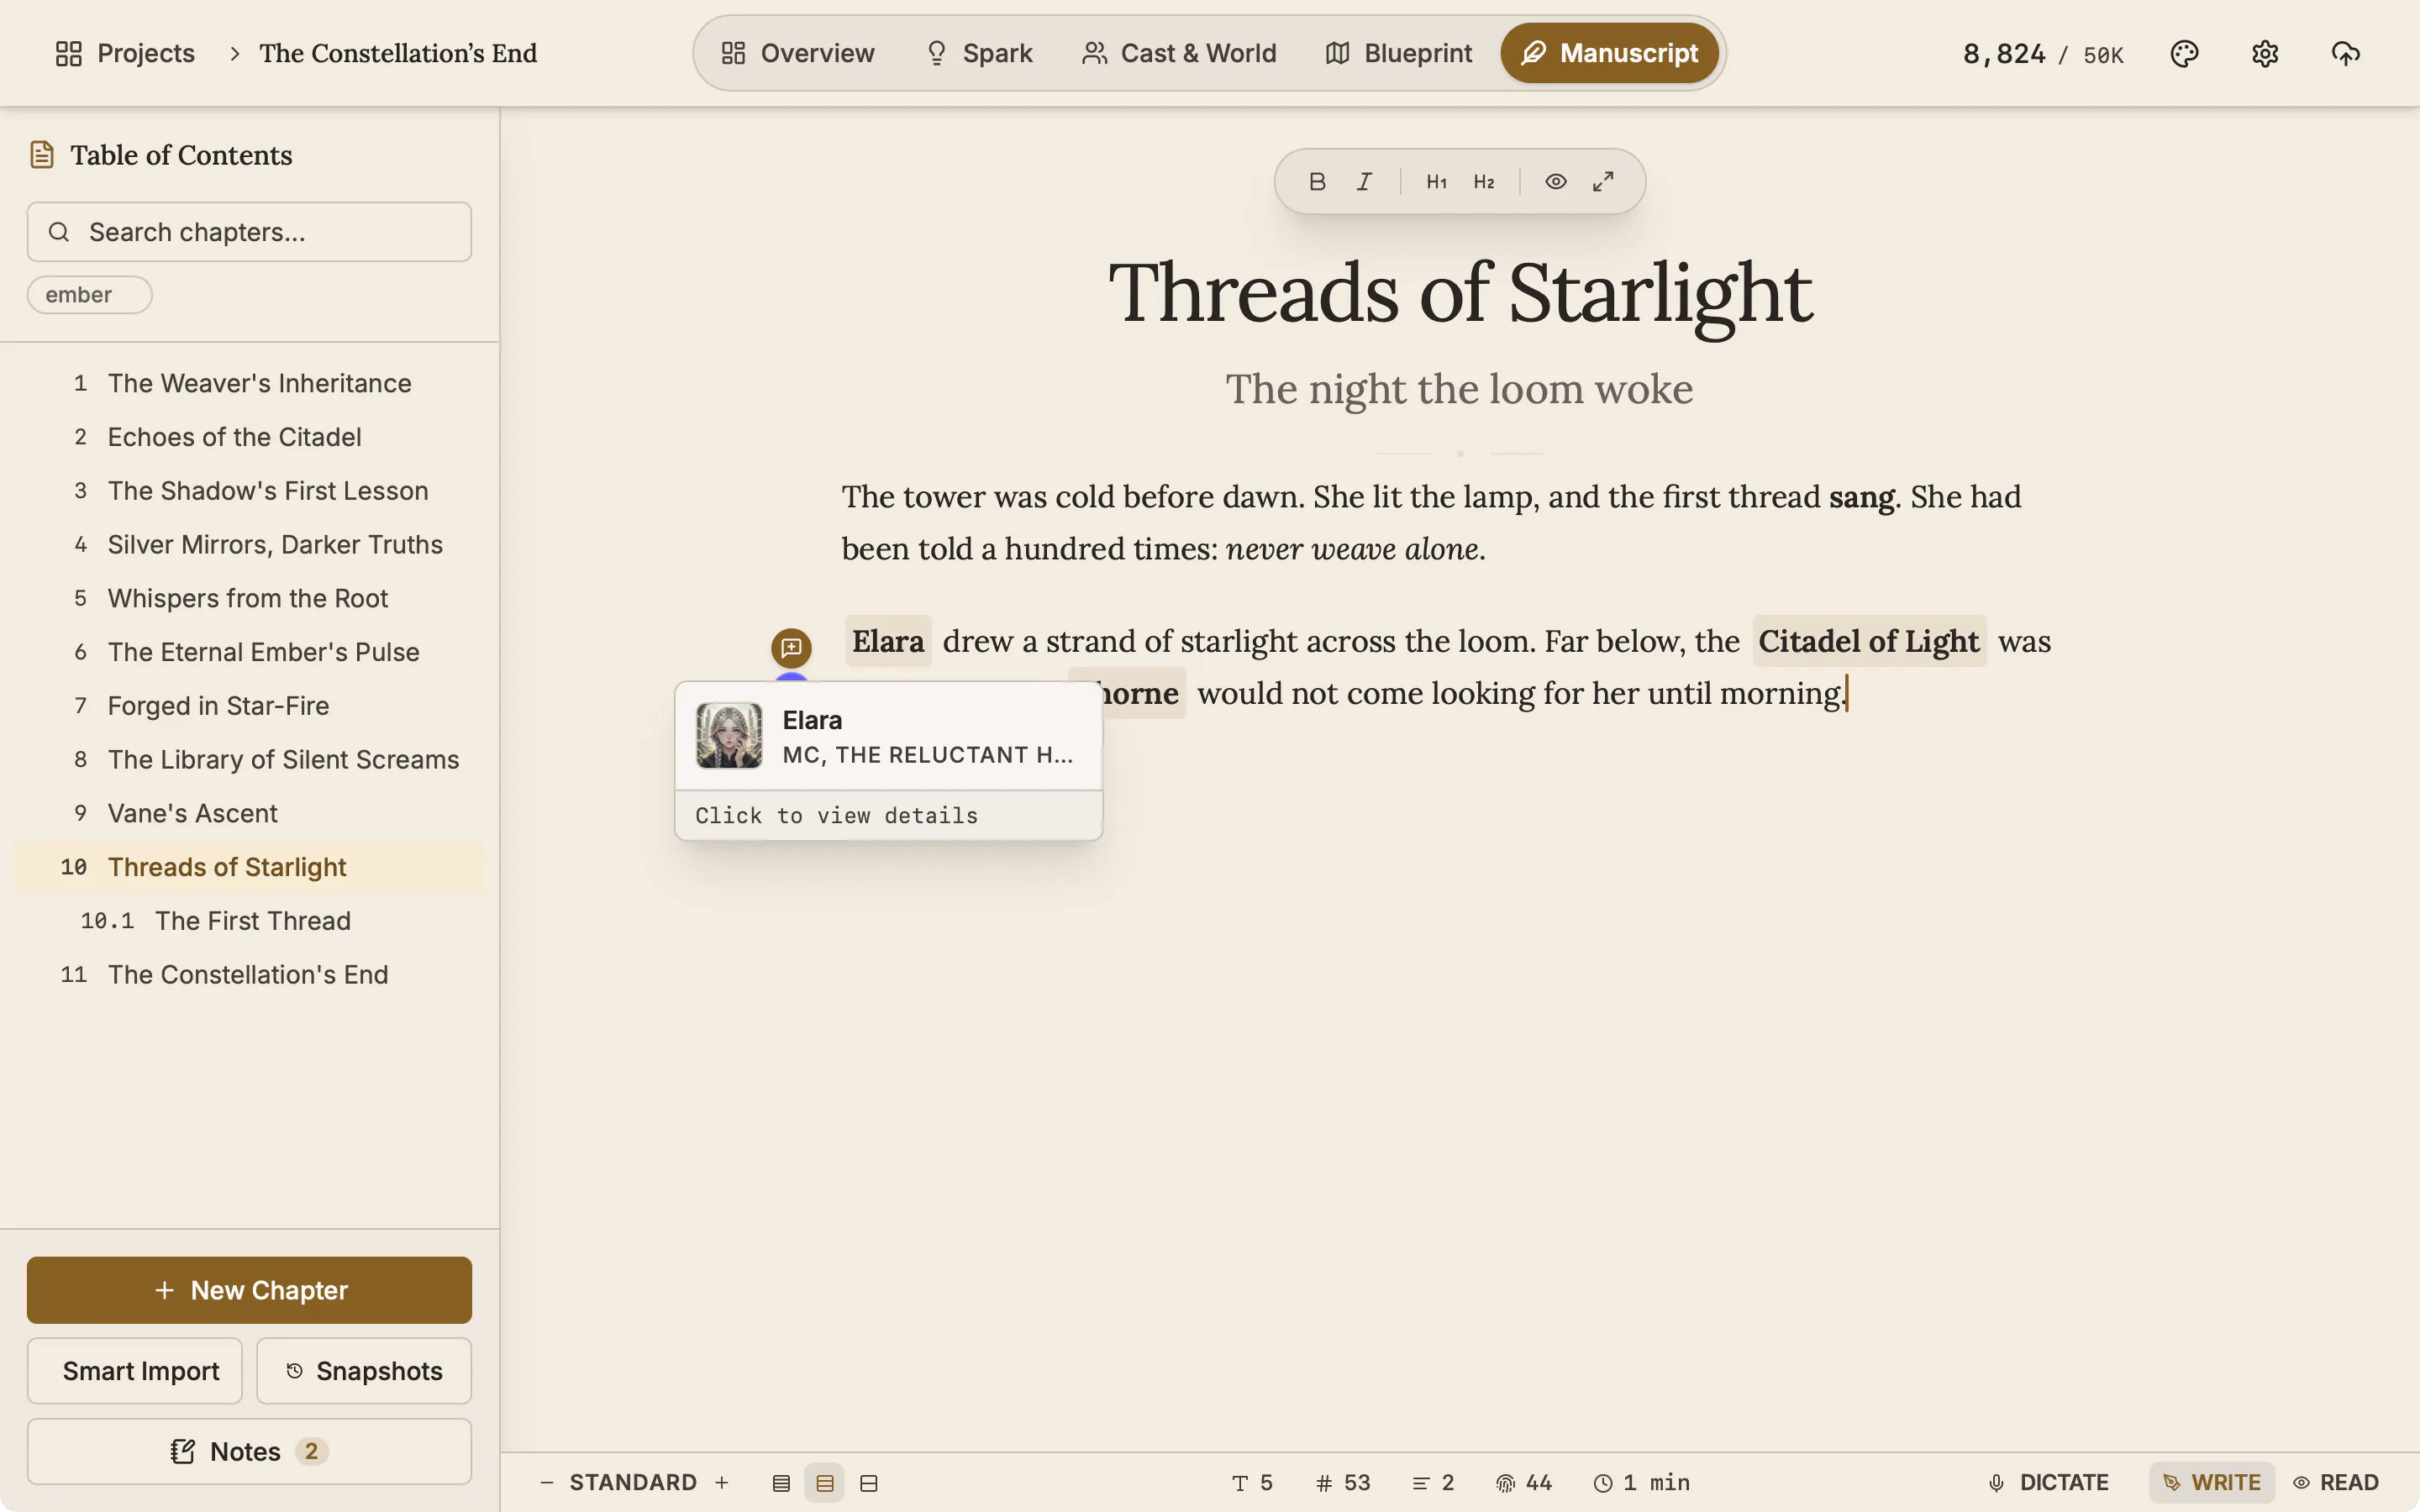2420x1512 pixels.
Task: Apply italic formatting from toolbar
Action: coord(1364,182)
